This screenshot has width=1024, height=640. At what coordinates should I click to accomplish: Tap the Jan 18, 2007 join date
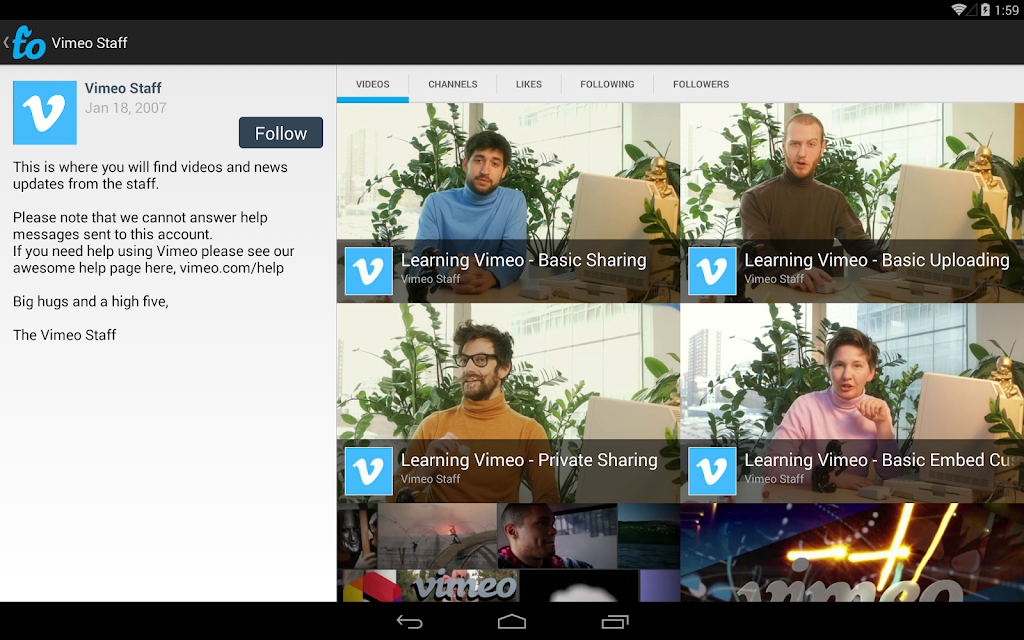125,108
